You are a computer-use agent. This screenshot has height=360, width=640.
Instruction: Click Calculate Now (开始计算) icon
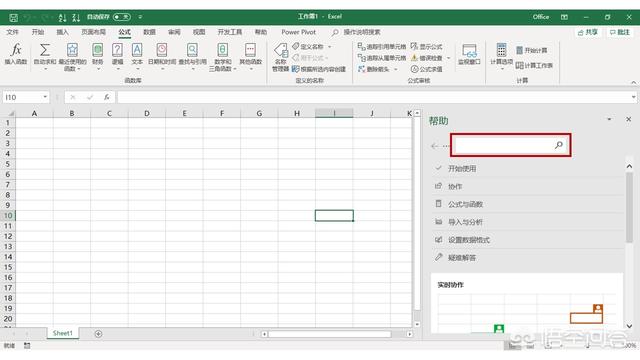(520, 50)
